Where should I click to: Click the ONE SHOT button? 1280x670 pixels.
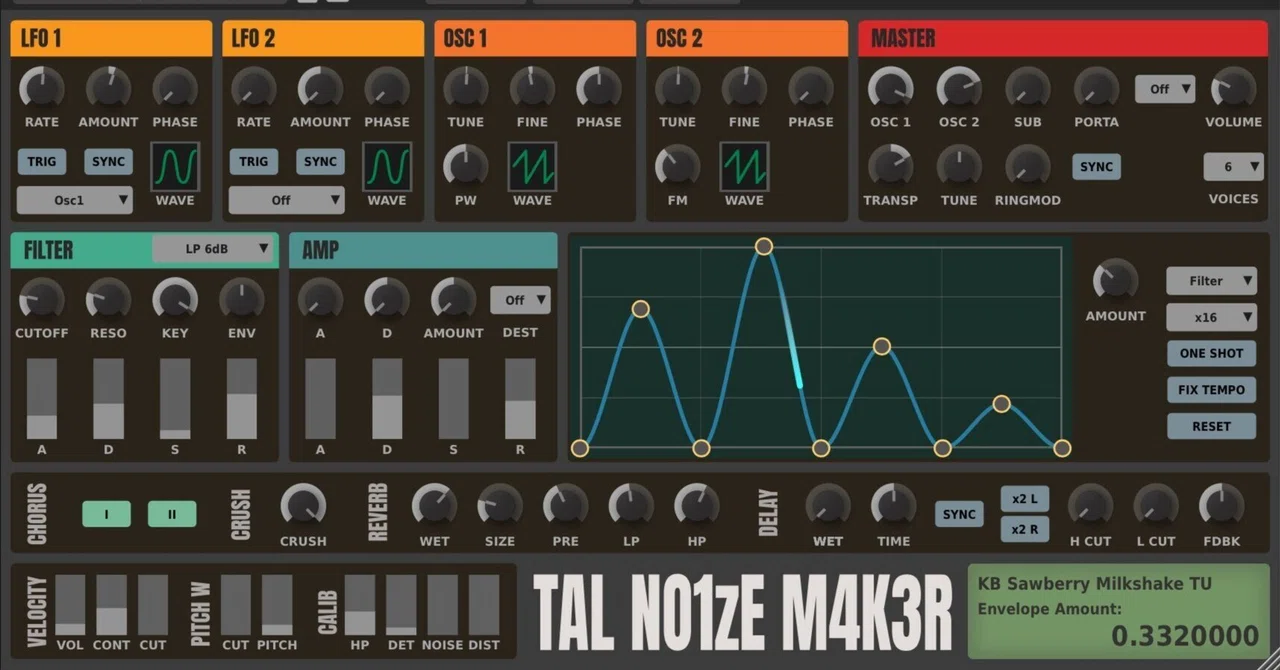[x=1212, y=354]
